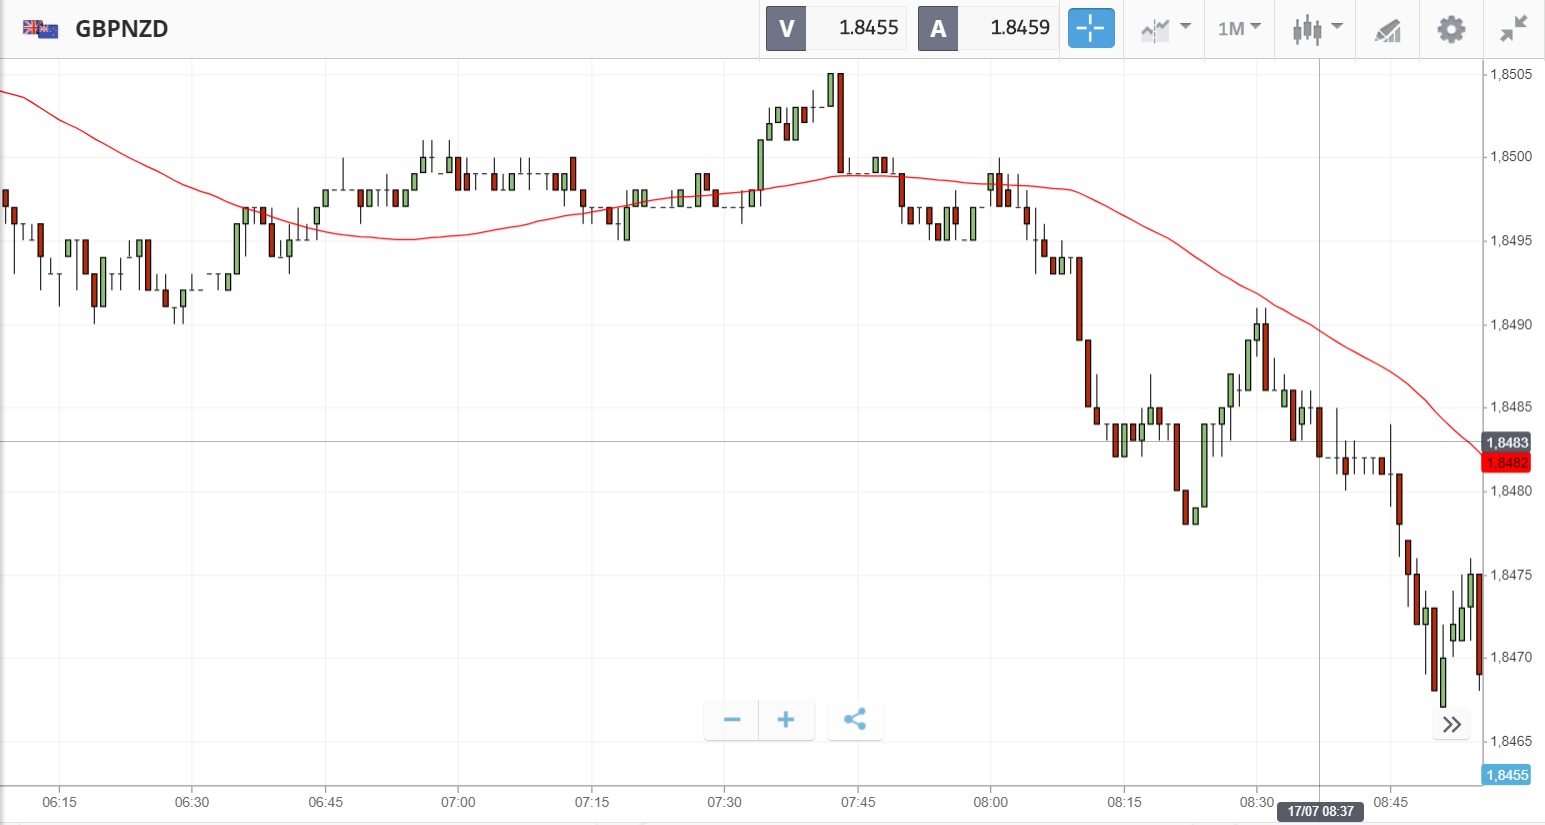The width and height of the screenshot is (1545, 825).
Task: Click the GBPNZD flag icon
Action: (x=40, y=29)
